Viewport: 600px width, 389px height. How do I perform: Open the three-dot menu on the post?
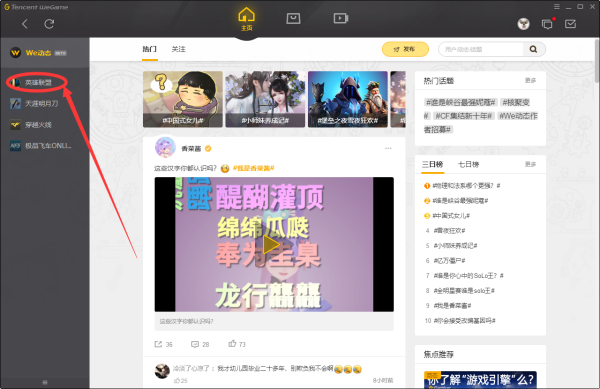388,148
